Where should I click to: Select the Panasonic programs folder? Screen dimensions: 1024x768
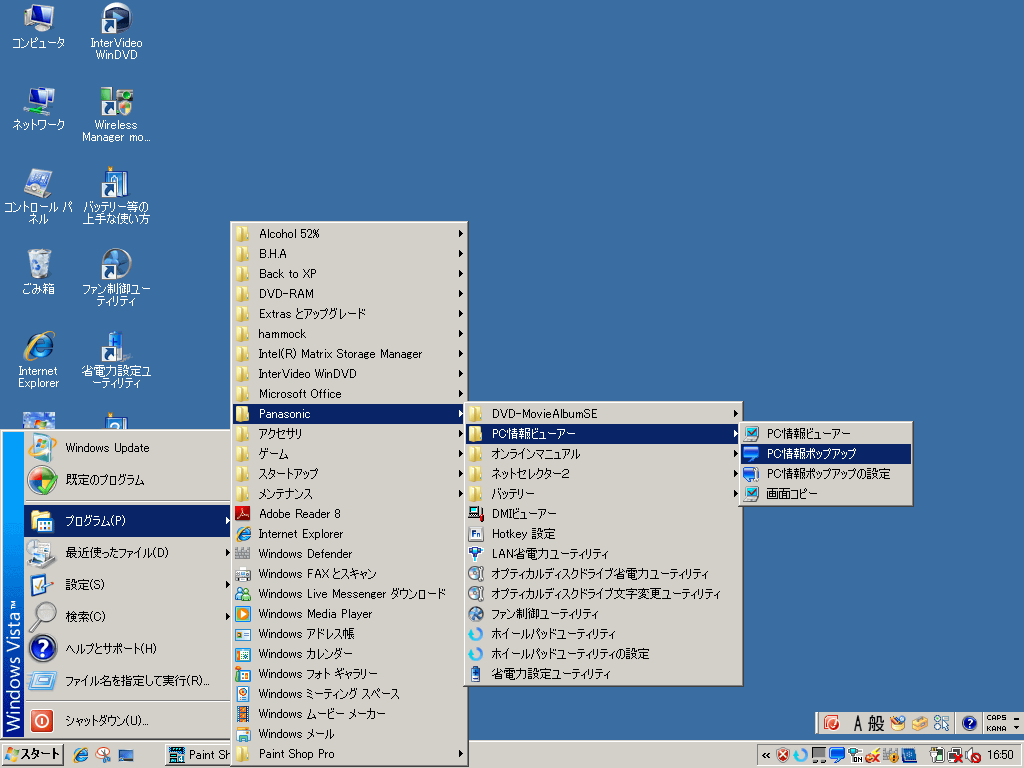pos(349,414)
